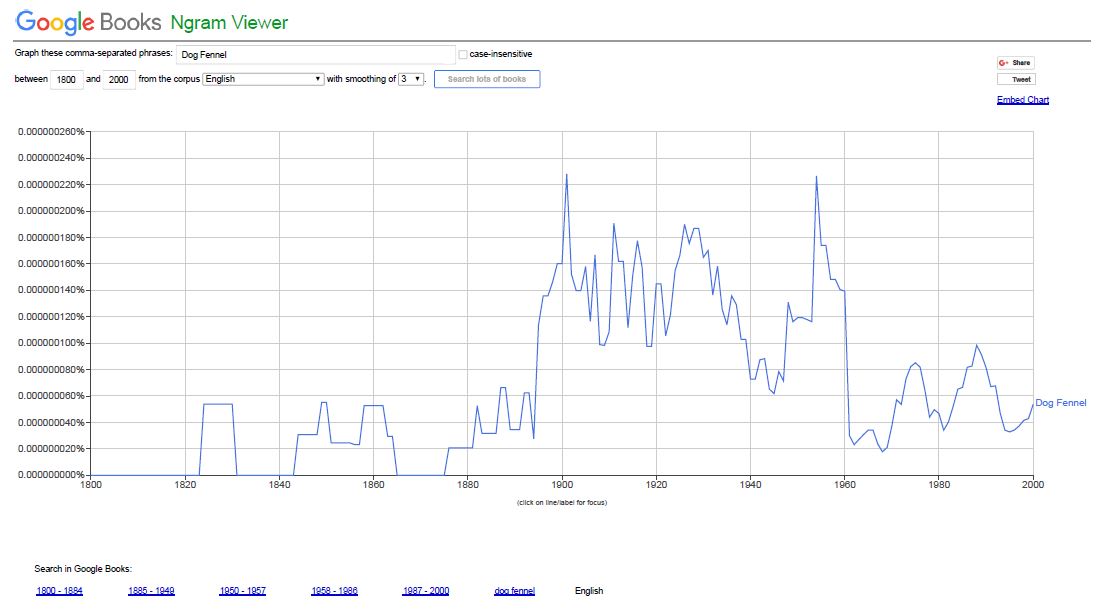Click the 1960 label on the x-axis

pos(845,485)
